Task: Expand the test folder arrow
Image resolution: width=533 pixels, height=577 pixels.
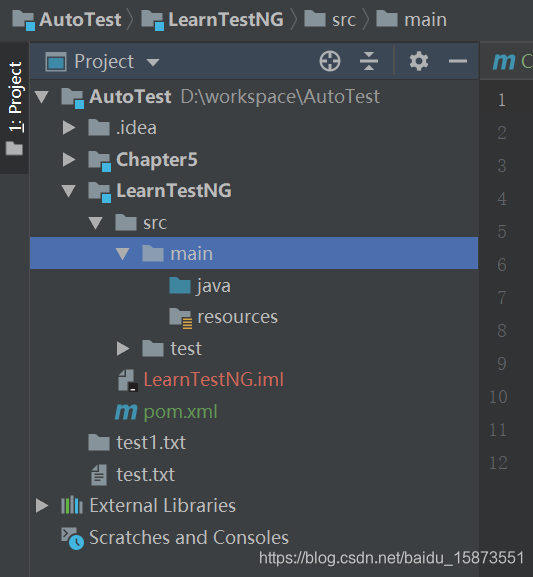Action: pyautogui.click(x=123, y=348)
